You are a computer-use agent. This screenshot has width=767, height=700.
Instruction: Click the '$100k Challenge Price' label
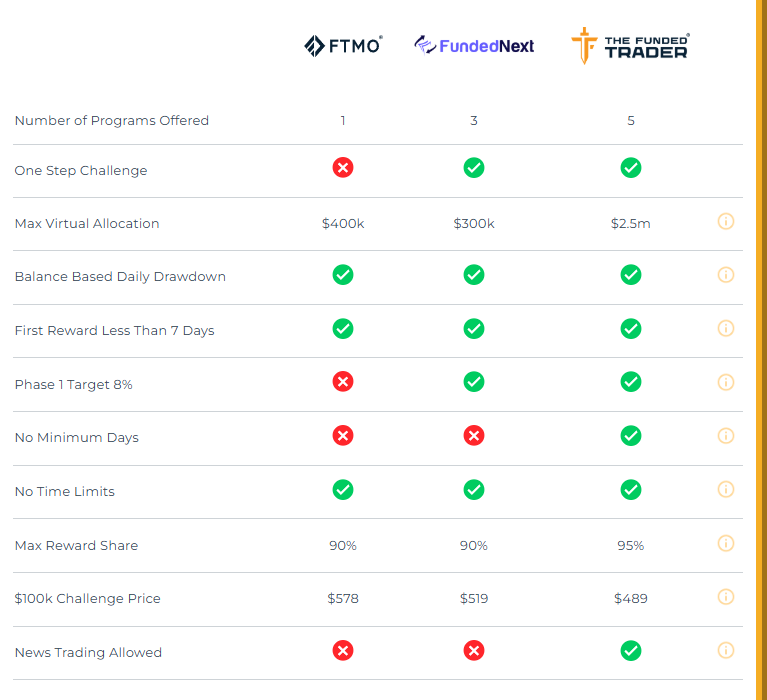(x=88, y=599)
